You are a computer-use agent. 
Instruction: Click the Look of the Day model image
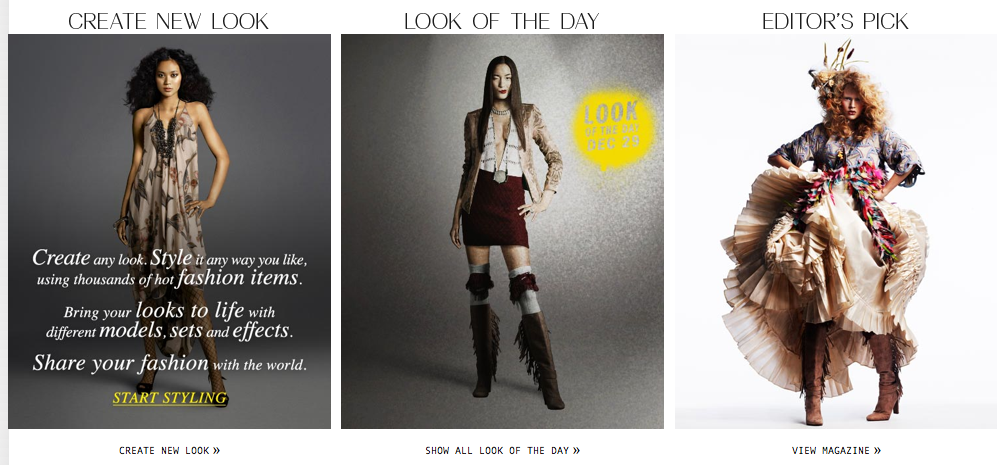pyautogui.click(x=502, y=232)
